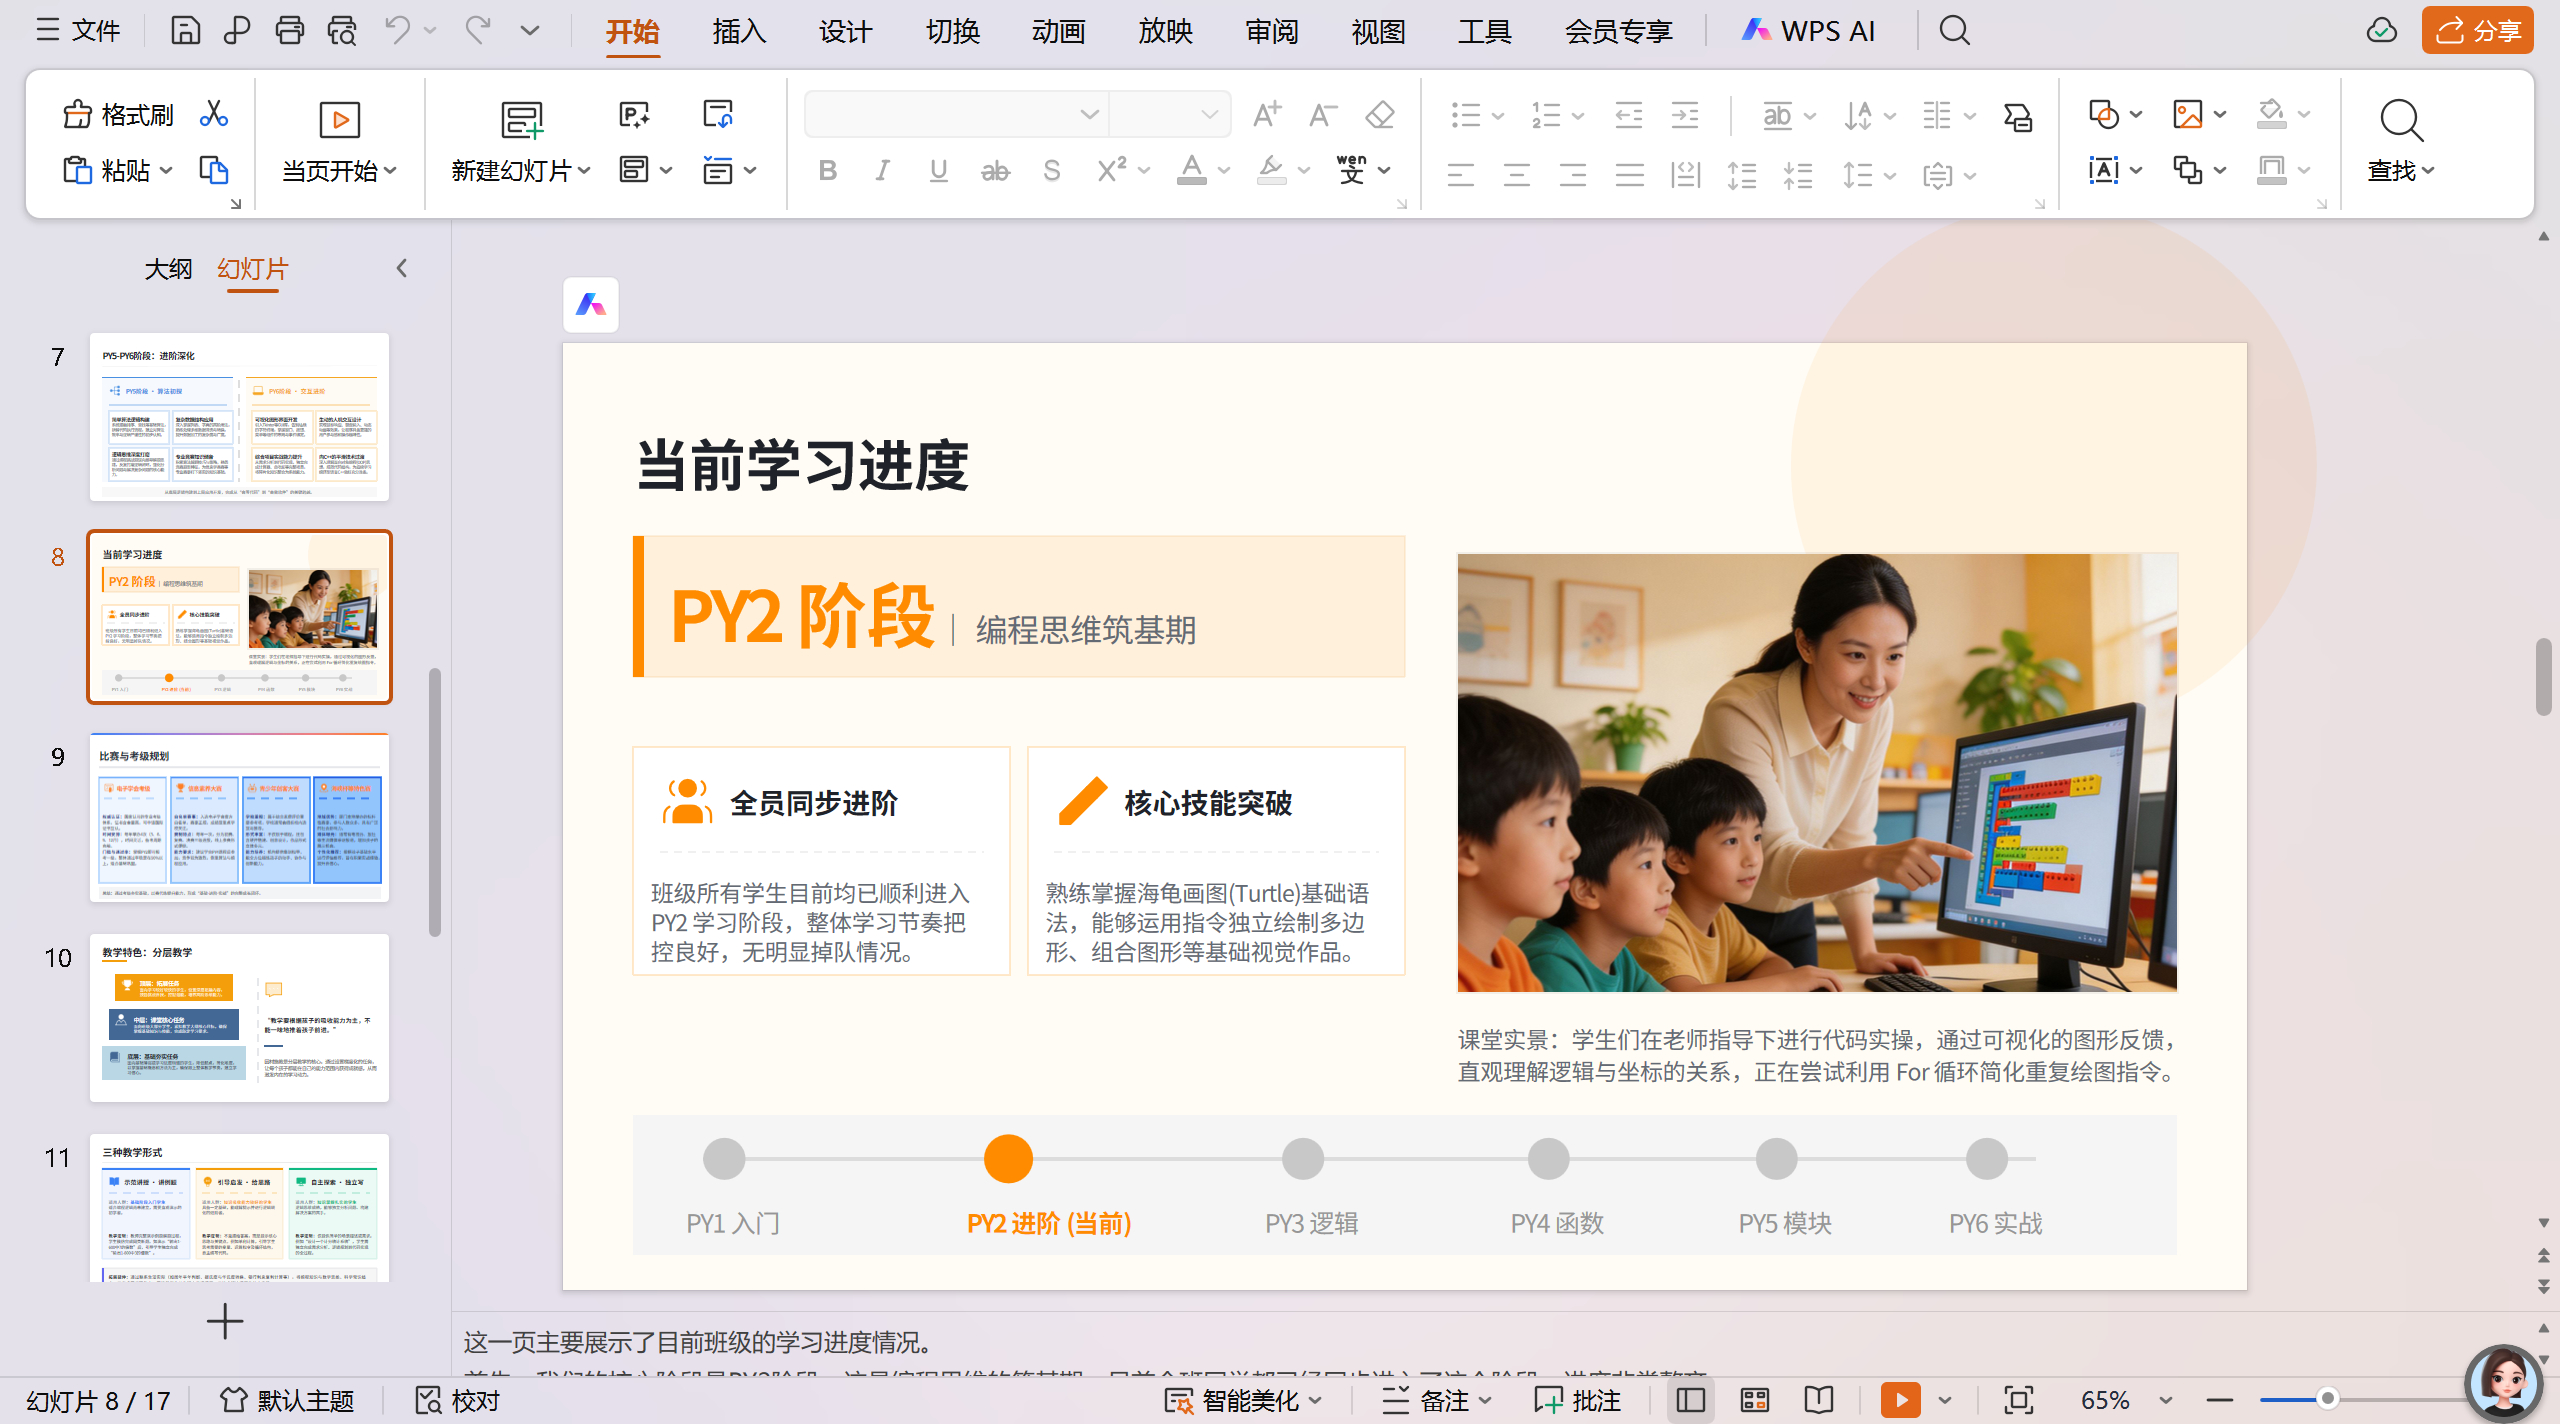The height and width of the screenshot is (1424, 2560).
Task: Click the Print icon
Action: (x=290, y=31)
